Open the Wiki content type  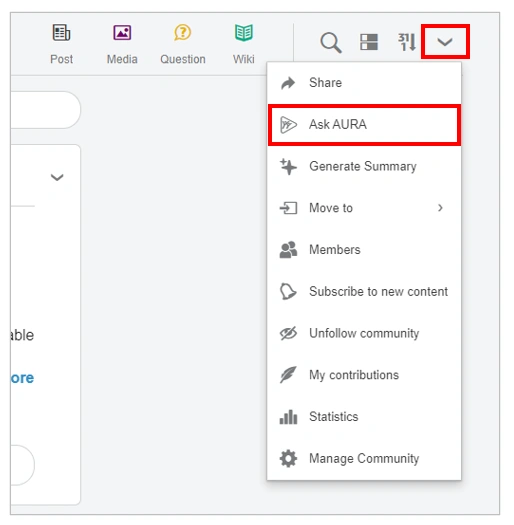(x=244, y=44)
